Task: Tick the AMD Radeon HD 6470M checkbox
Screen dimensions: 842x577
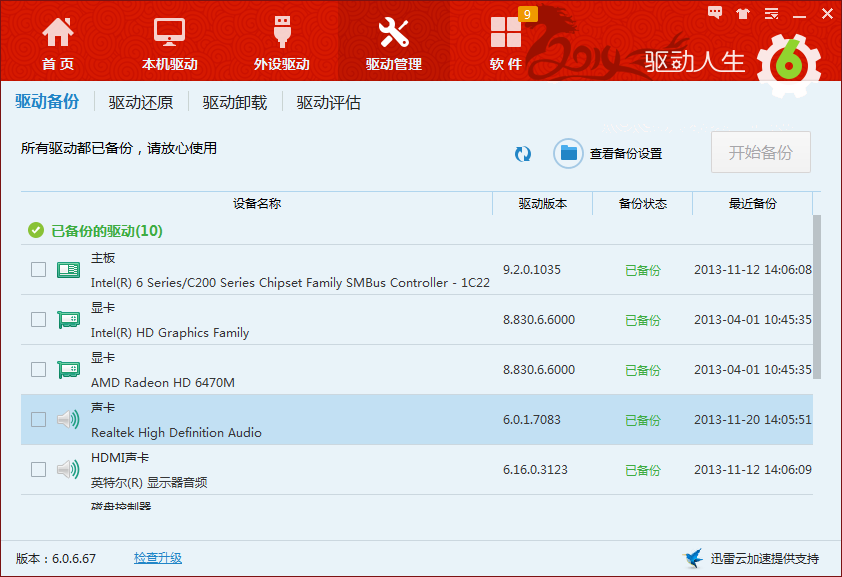Action: coord(38,369)
